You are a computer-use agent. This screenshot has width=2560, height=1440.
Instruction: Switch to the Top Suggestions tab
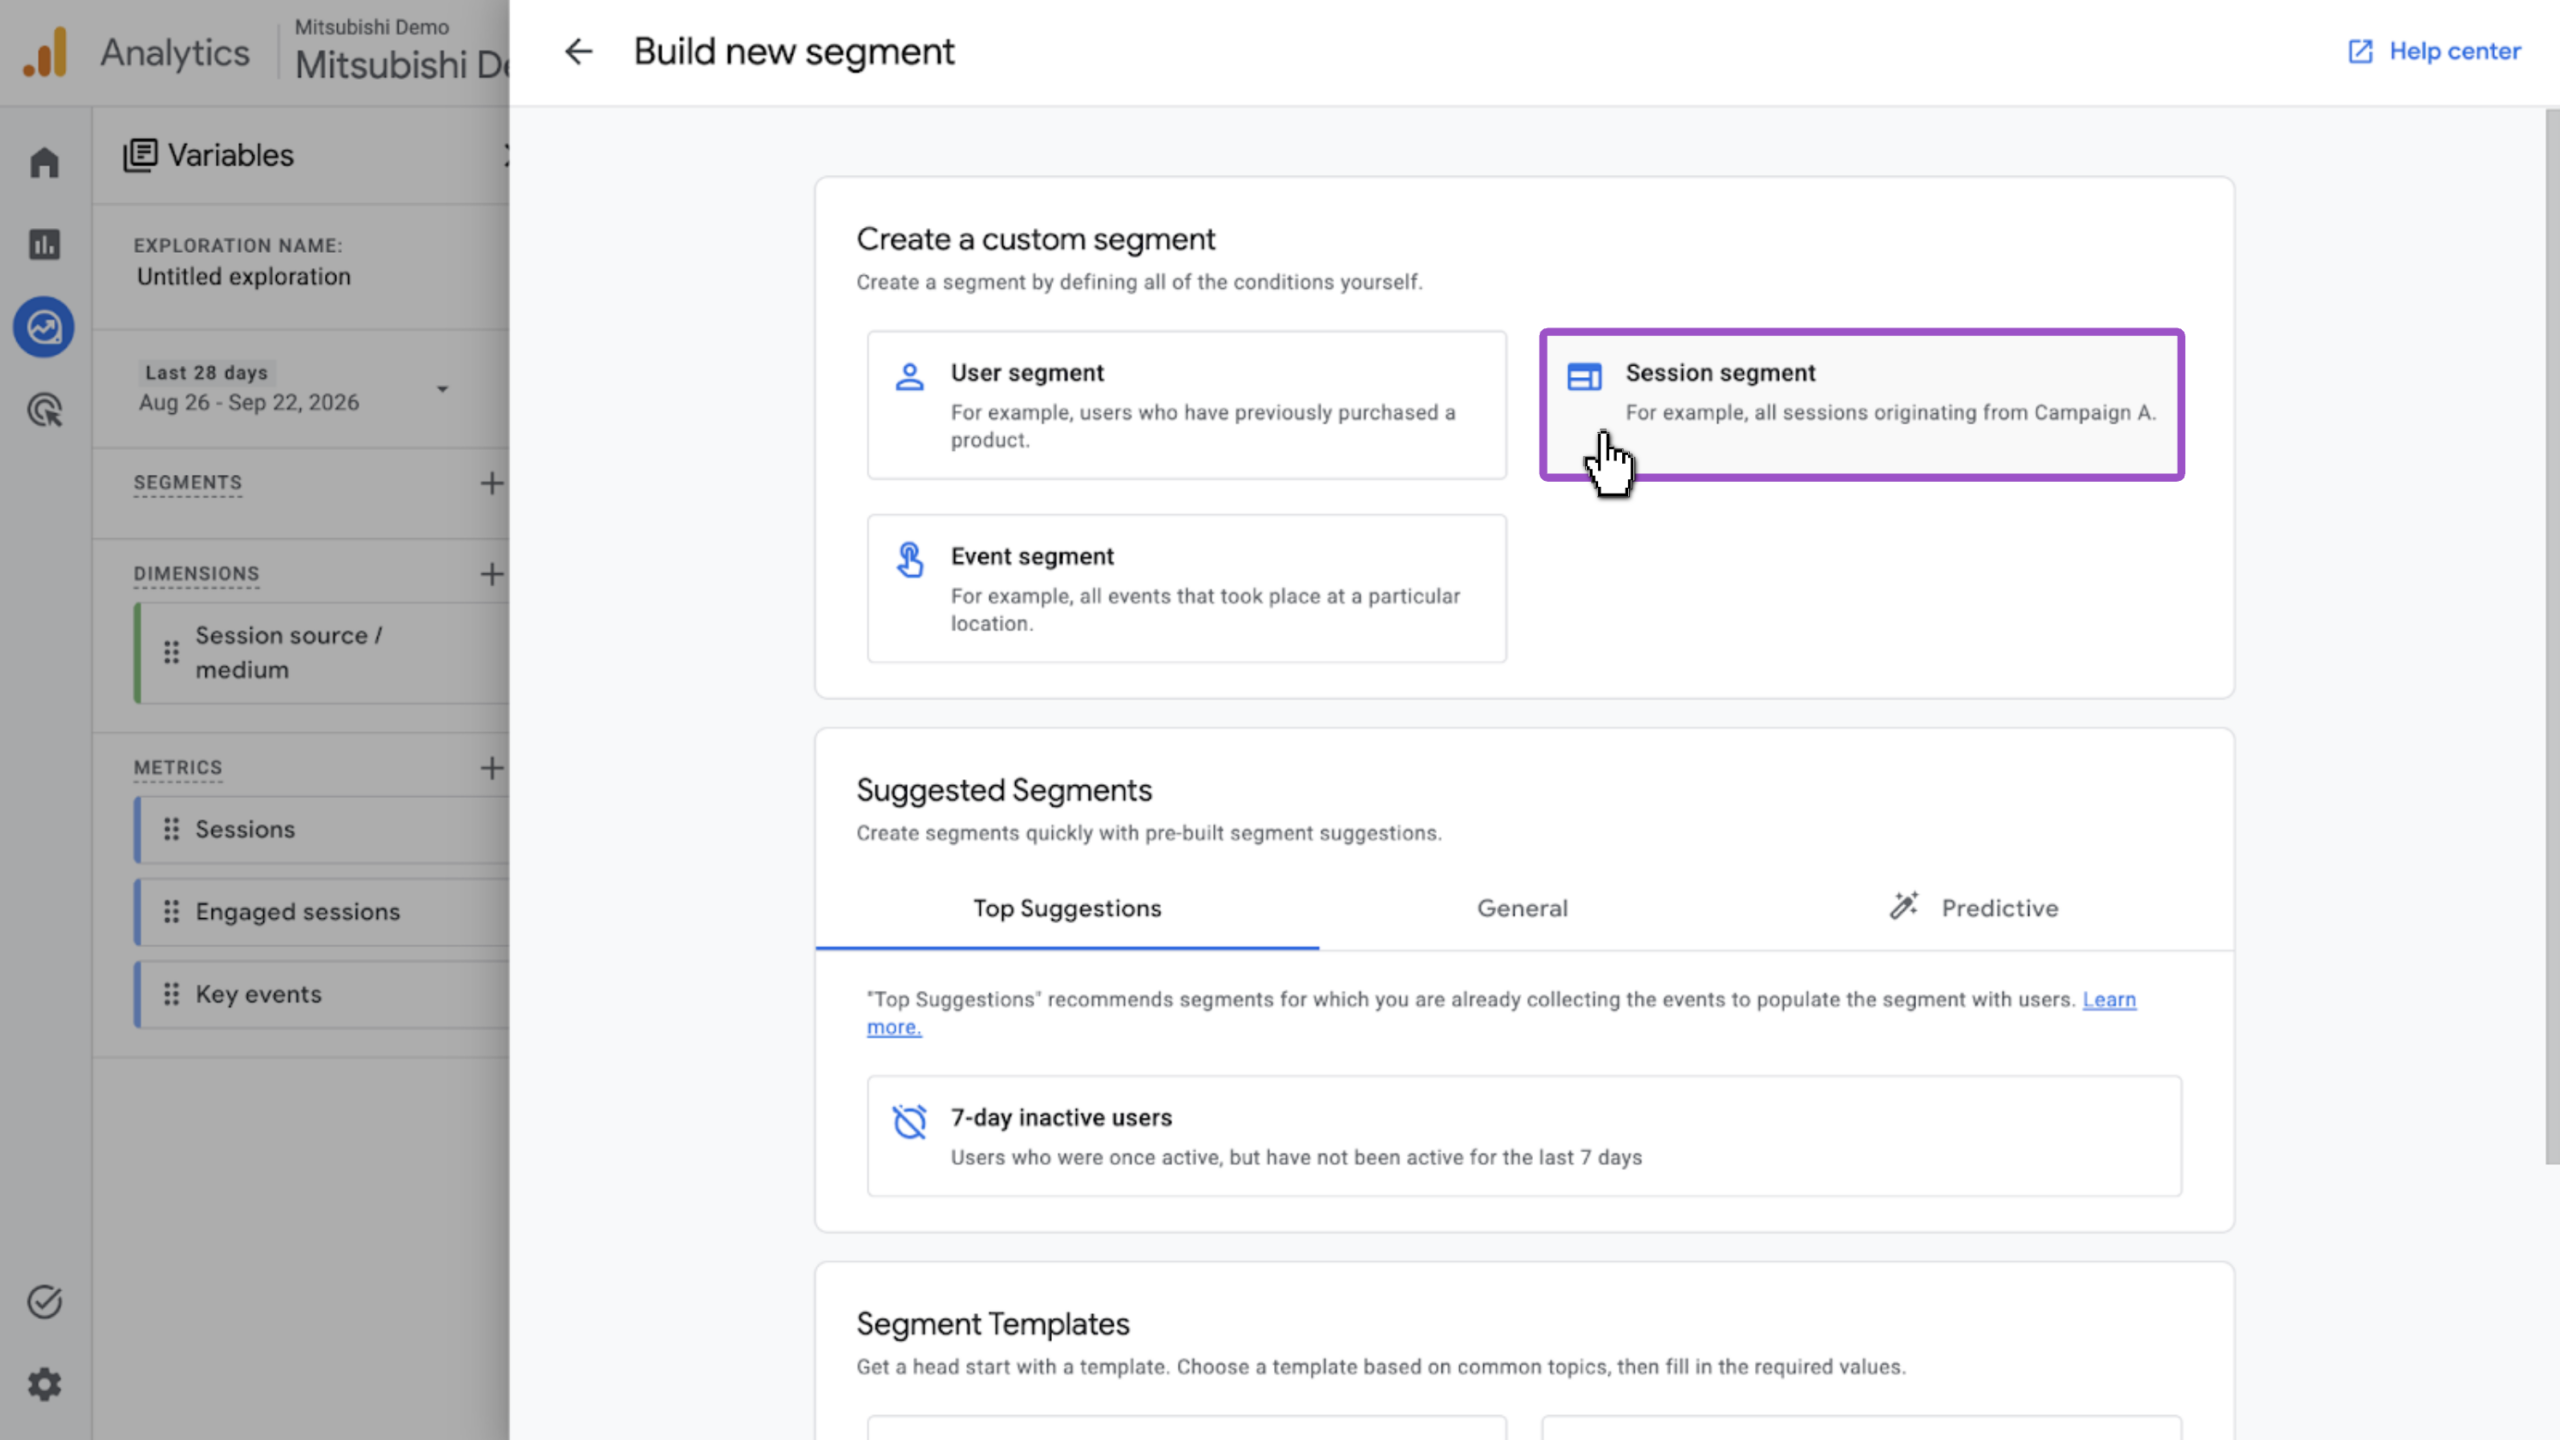pos(1067,908)
